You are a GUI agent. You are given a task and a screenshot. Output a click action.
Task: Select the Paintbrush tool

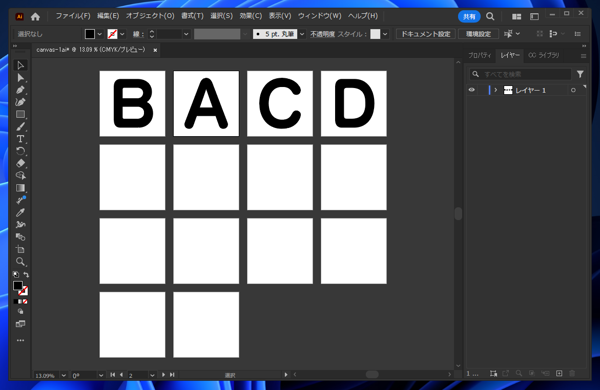20,127
